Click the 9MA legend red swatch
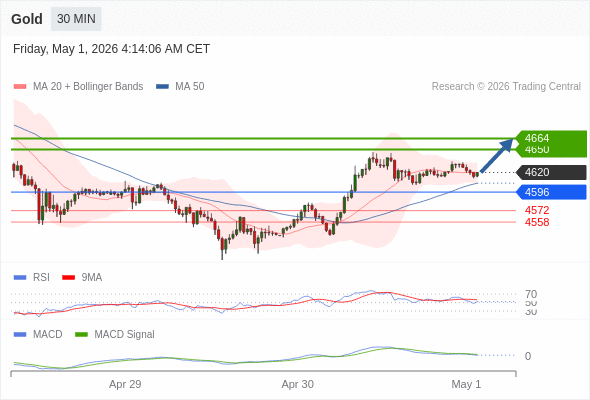This screenshot has width=590, height=400. [68, 278]
